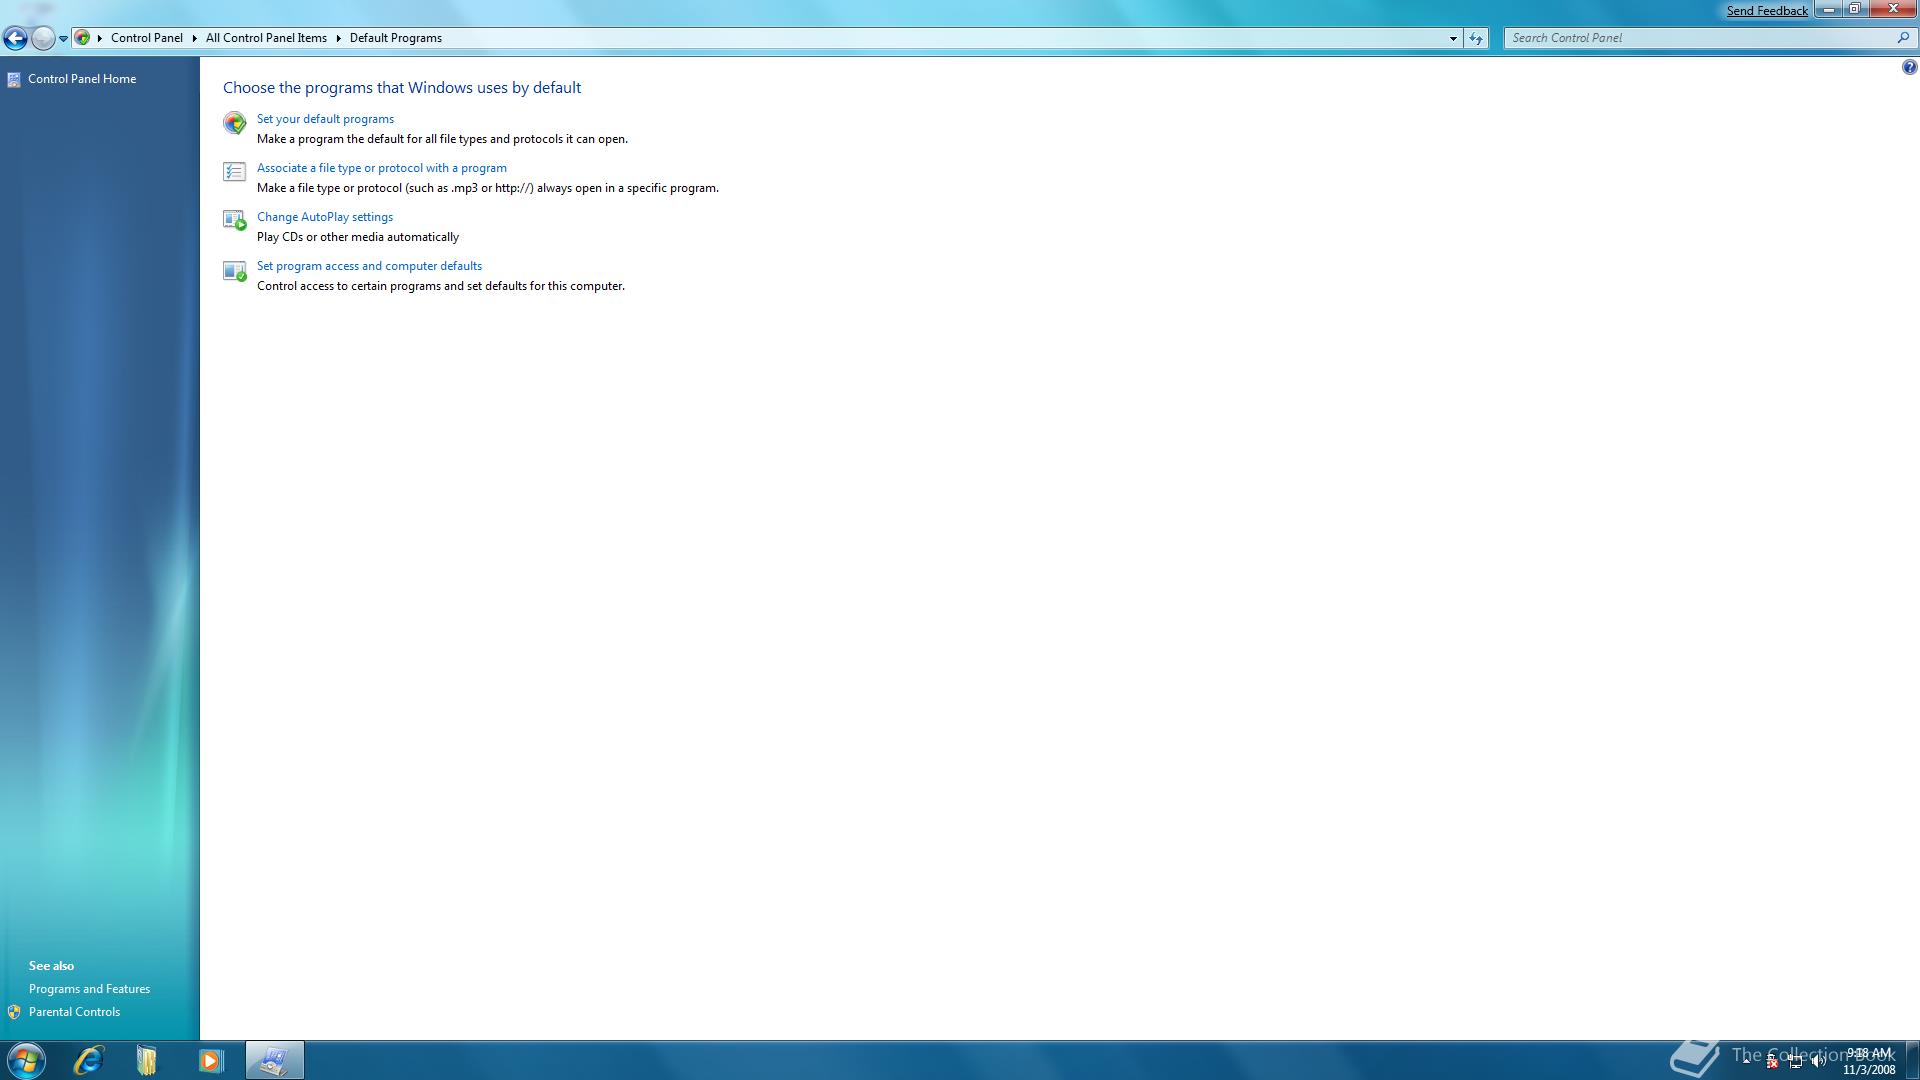Screen dimensions: 1920x1080
Task: Click the file type association list icon
Action: coord(234,172)
